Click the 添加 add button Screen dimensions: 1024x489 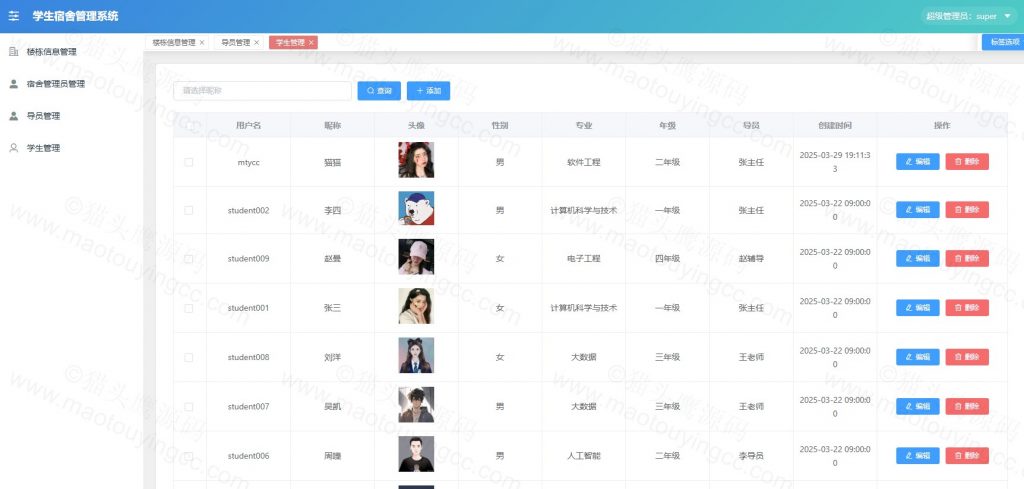(428, 91)
